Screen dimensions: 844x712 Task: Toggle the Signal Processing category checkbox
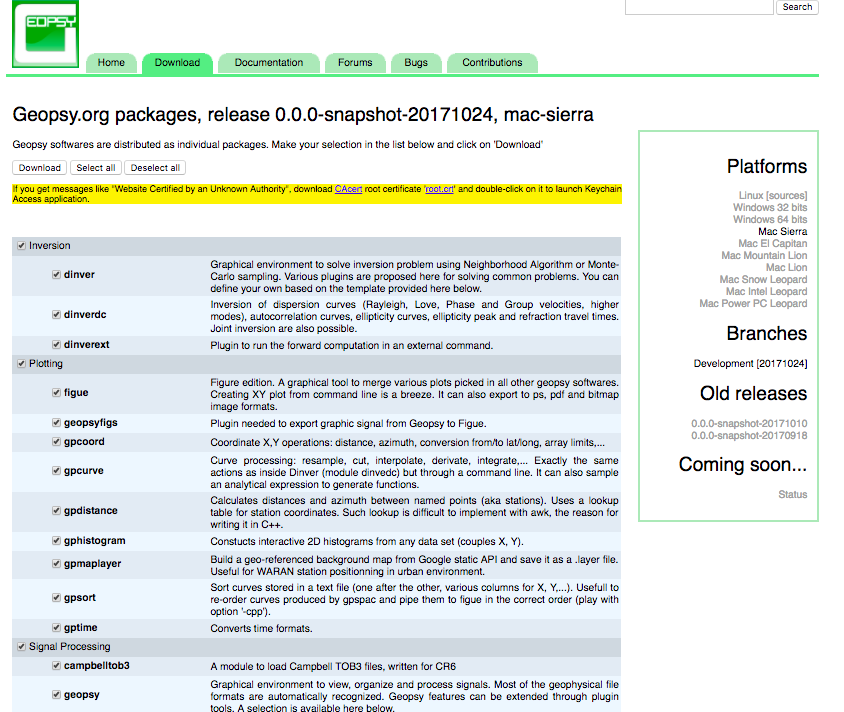coord(22,647)
